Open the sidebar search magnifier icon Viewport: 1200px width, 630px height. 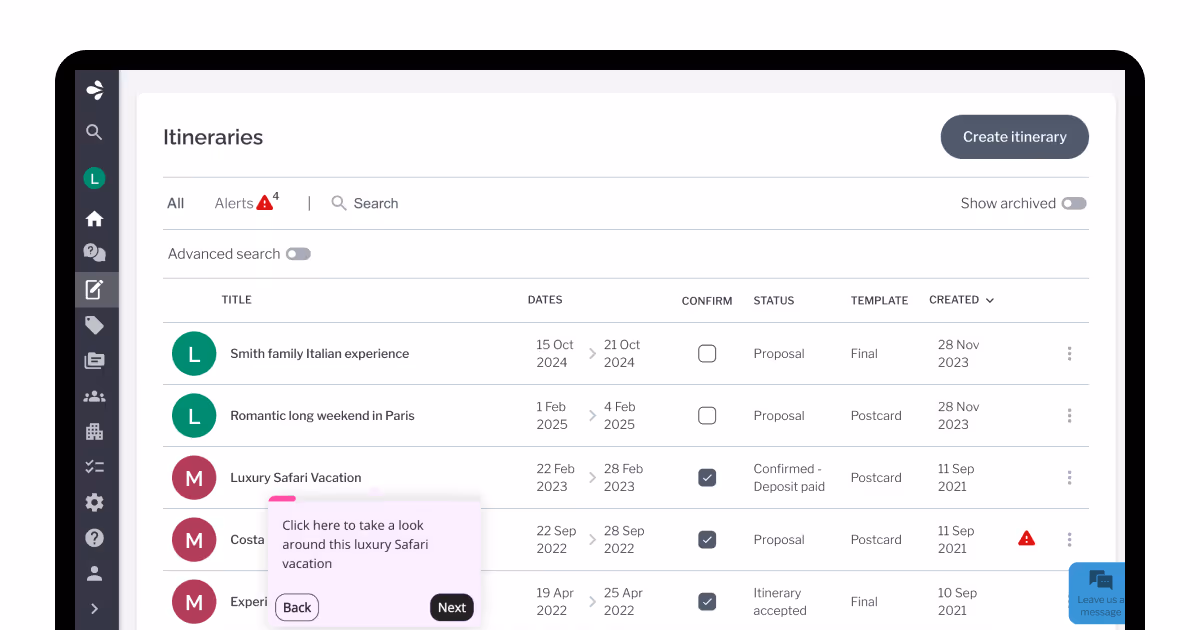(x=94, y=132)
